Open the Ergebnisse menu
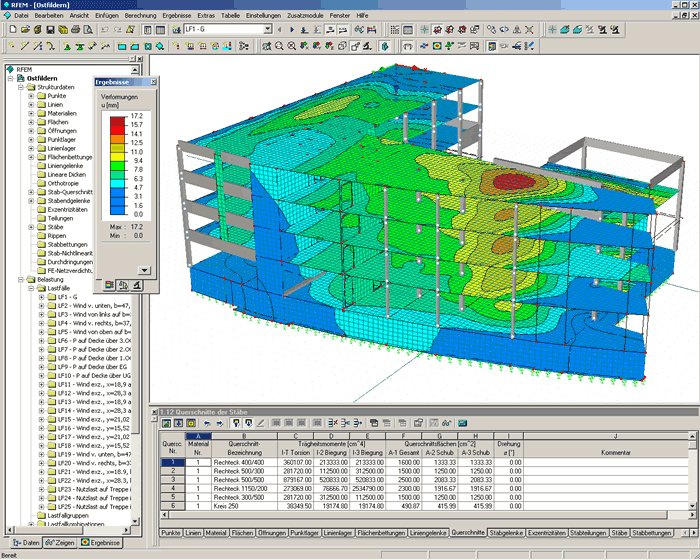 [x=177, y=16]
